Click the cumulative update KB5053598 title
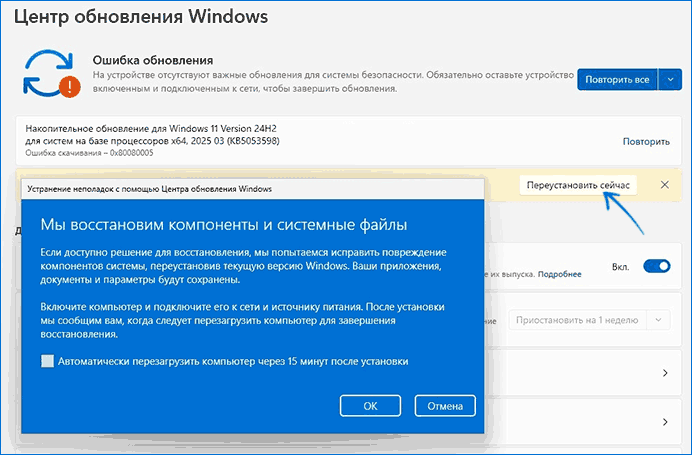 click(152, 135)
